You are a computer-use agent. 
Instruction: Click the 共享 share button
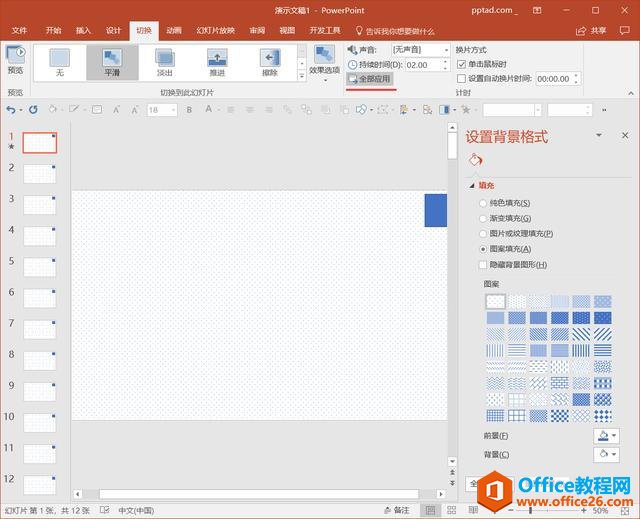click(593, 30)
